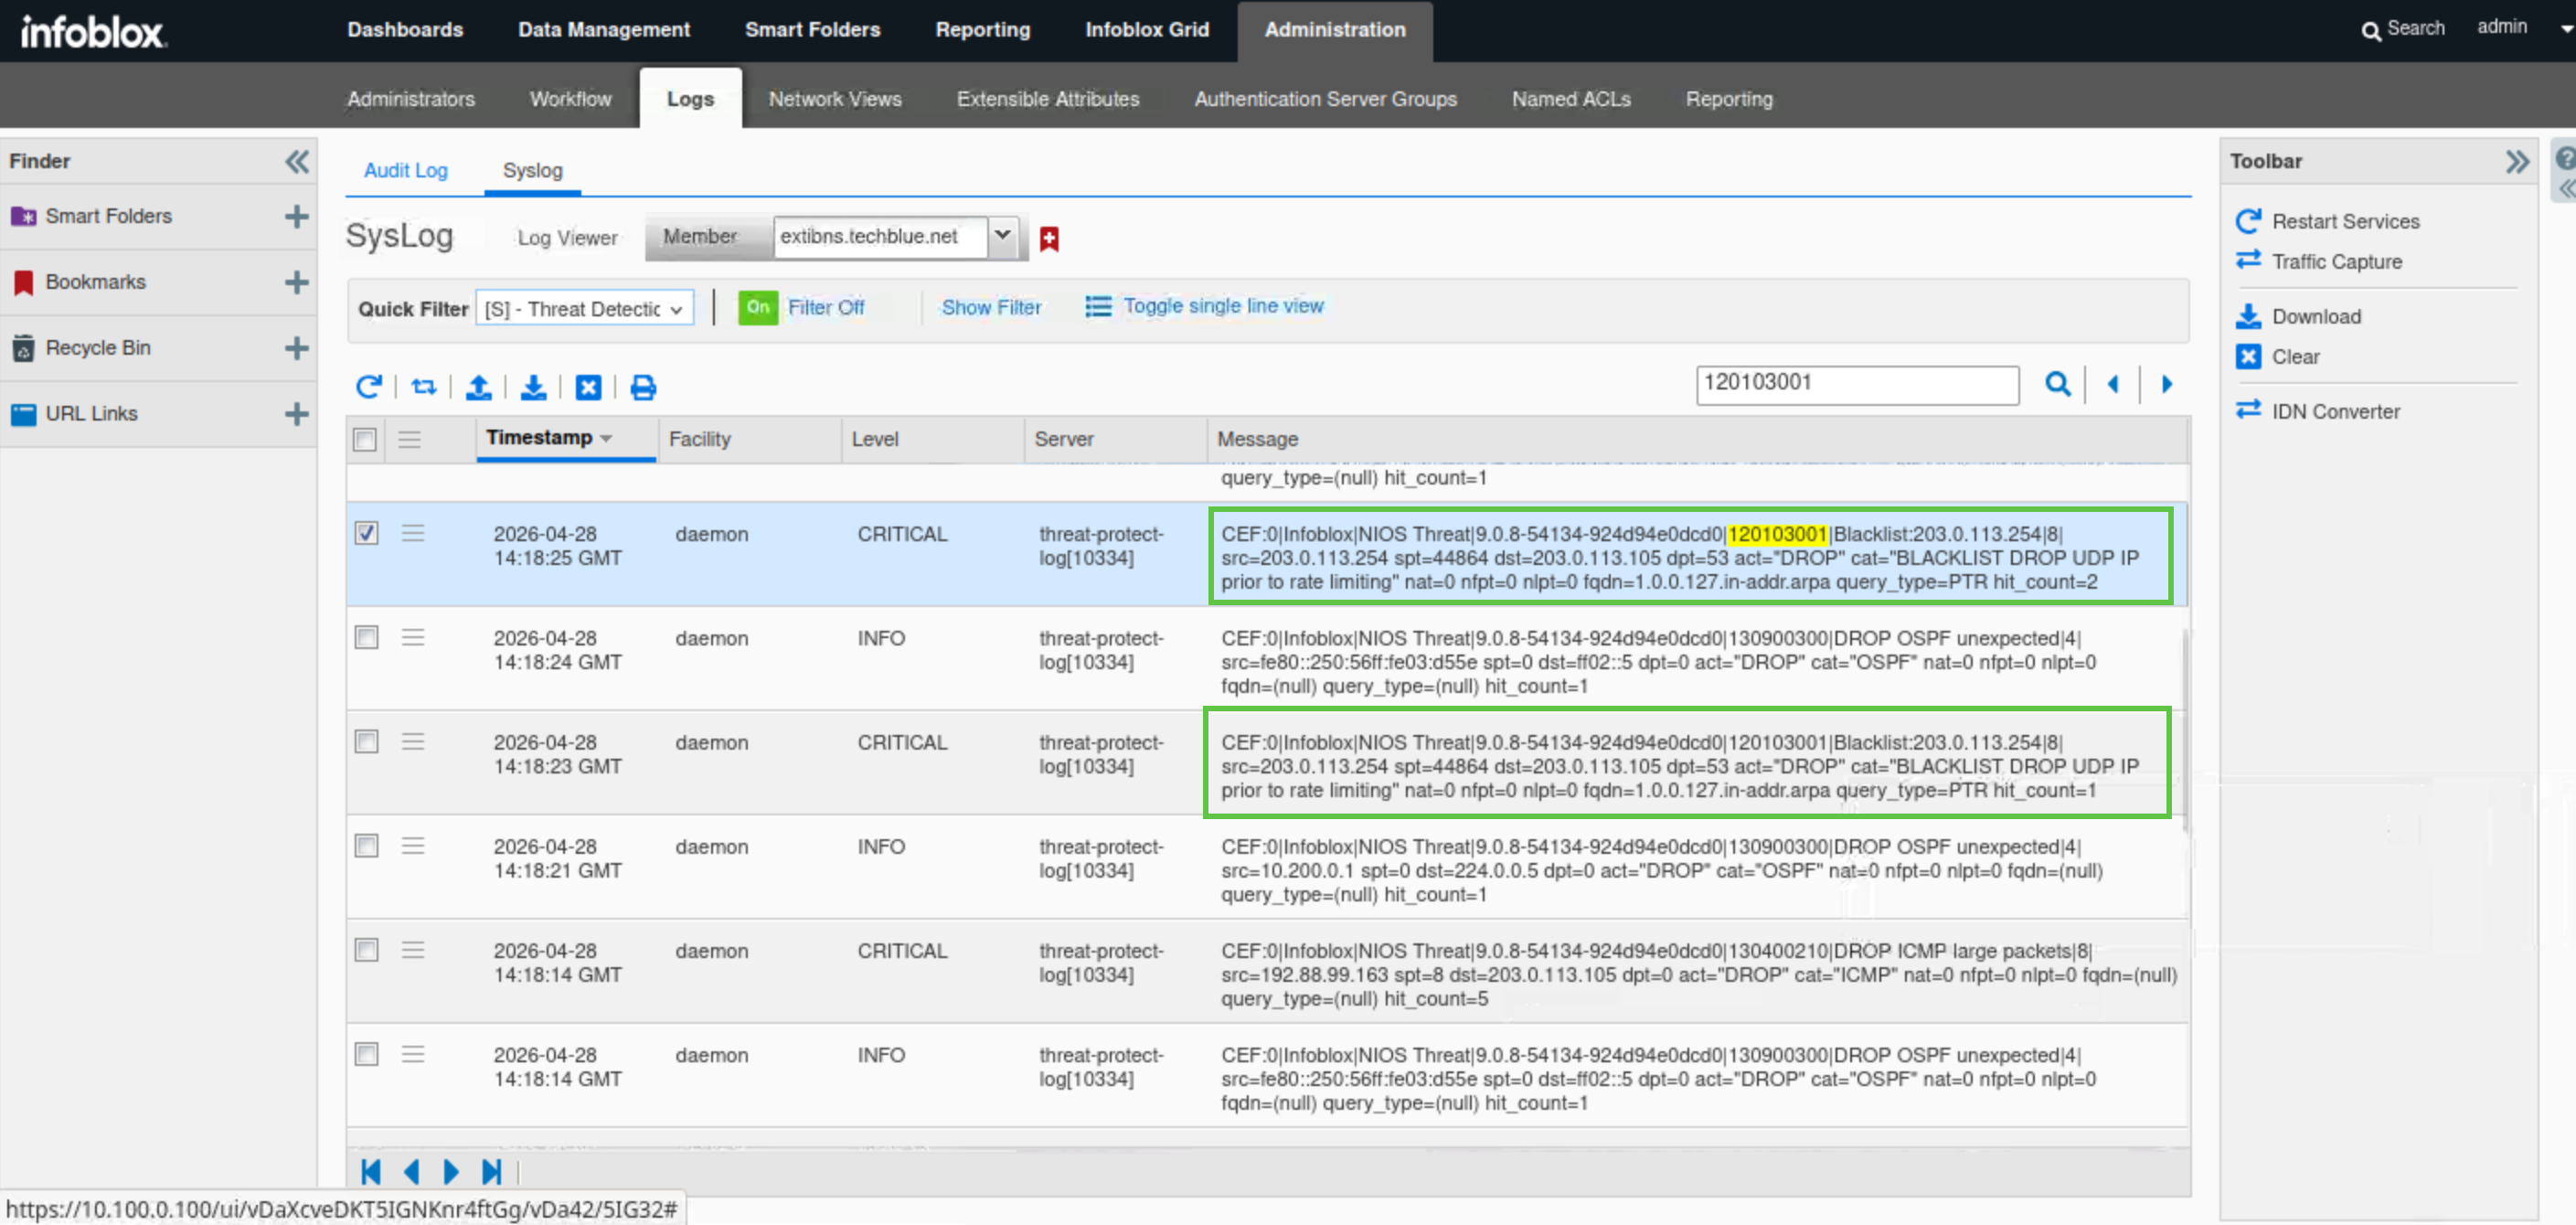The image size is (2576, 1225).
Task: Click the IDN Converter icon in Toolbar
Action: 2248,410
